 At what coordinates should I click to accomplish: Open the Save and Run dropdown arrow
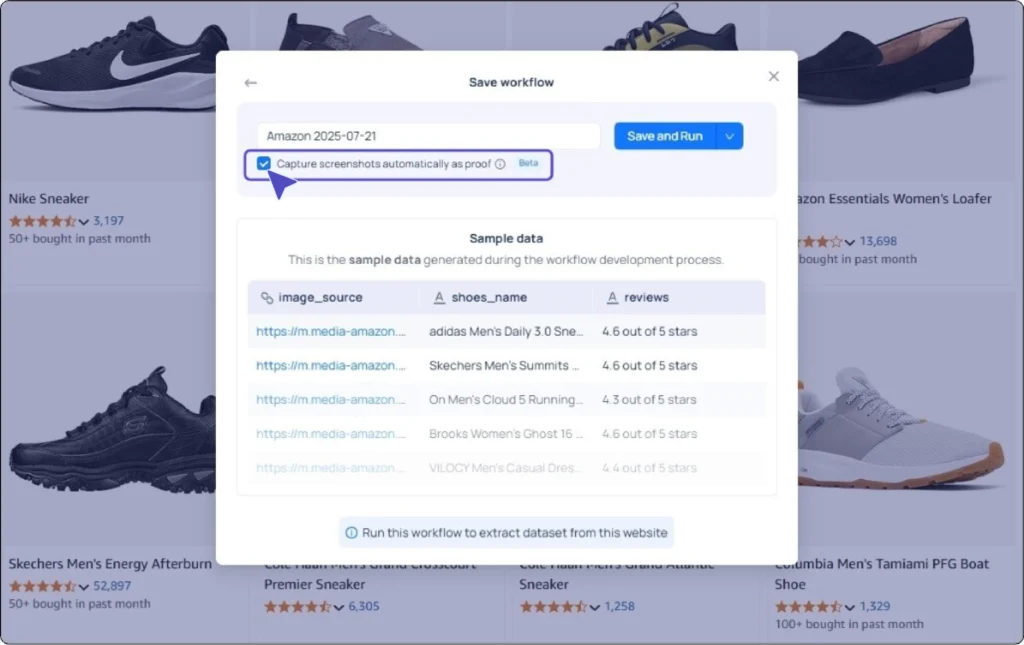pyautogui.click(x=729, y=136)
